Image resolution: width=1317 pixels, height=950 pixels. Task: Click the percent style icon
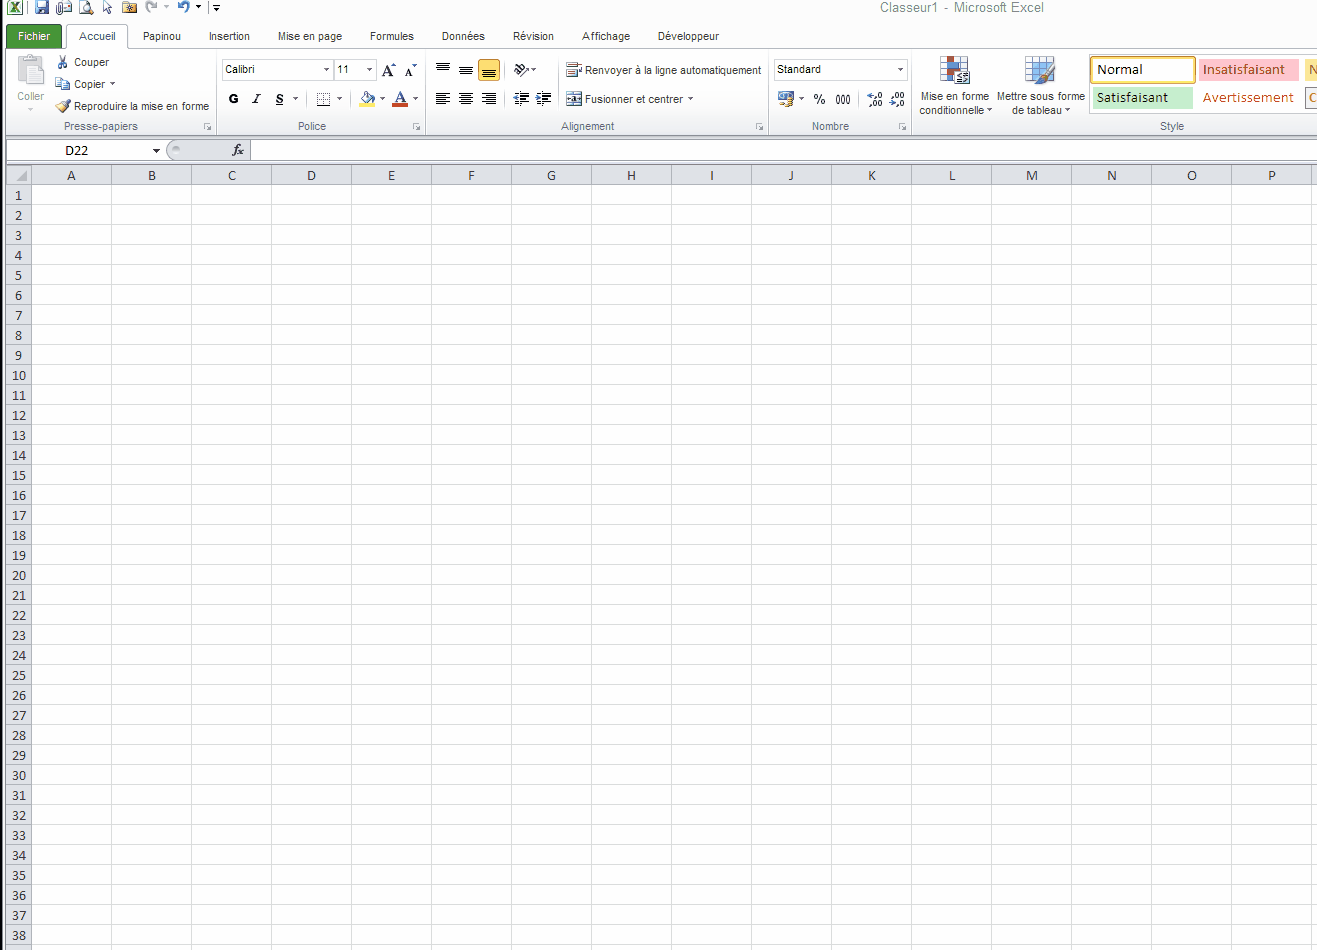(x=819, y=99)
